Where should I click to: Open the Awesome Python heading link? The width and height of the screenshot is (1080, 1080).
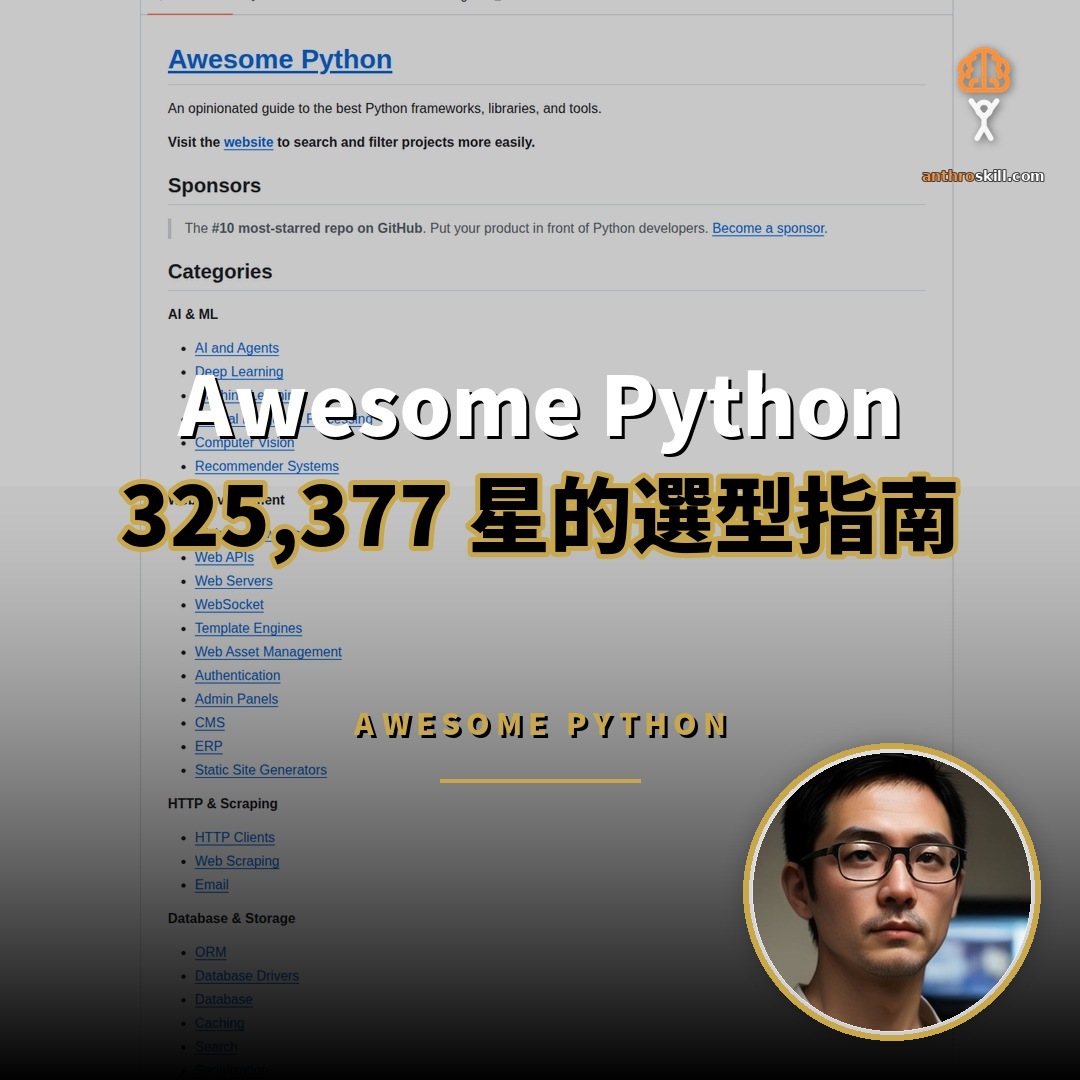point(280,59)
